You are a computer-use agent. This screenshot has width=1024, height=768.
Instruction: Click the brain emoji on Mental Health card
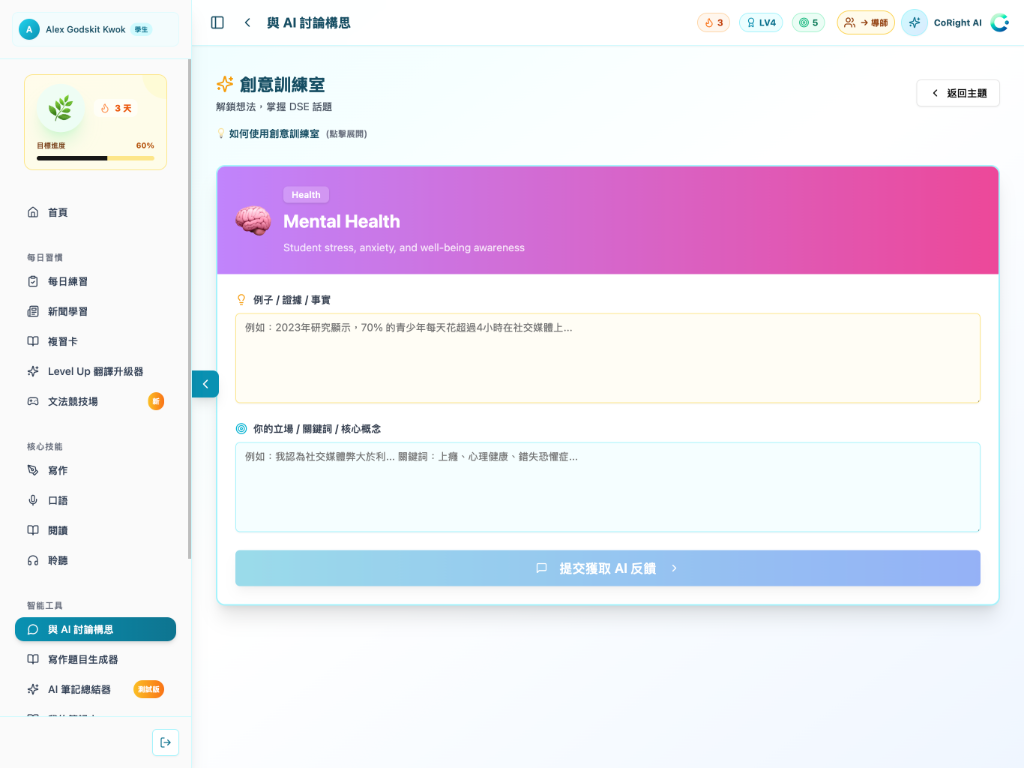click(253, 221)
